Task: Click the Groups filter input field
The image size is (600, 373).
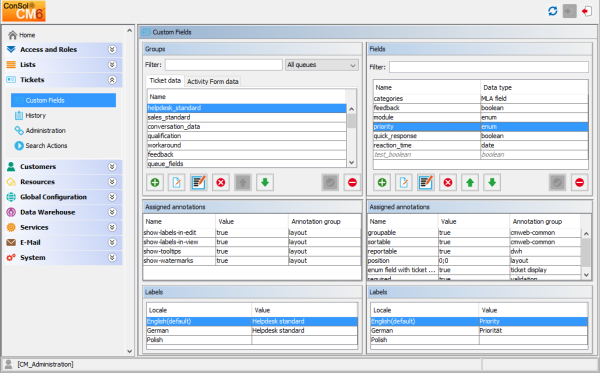Action: 224,65
